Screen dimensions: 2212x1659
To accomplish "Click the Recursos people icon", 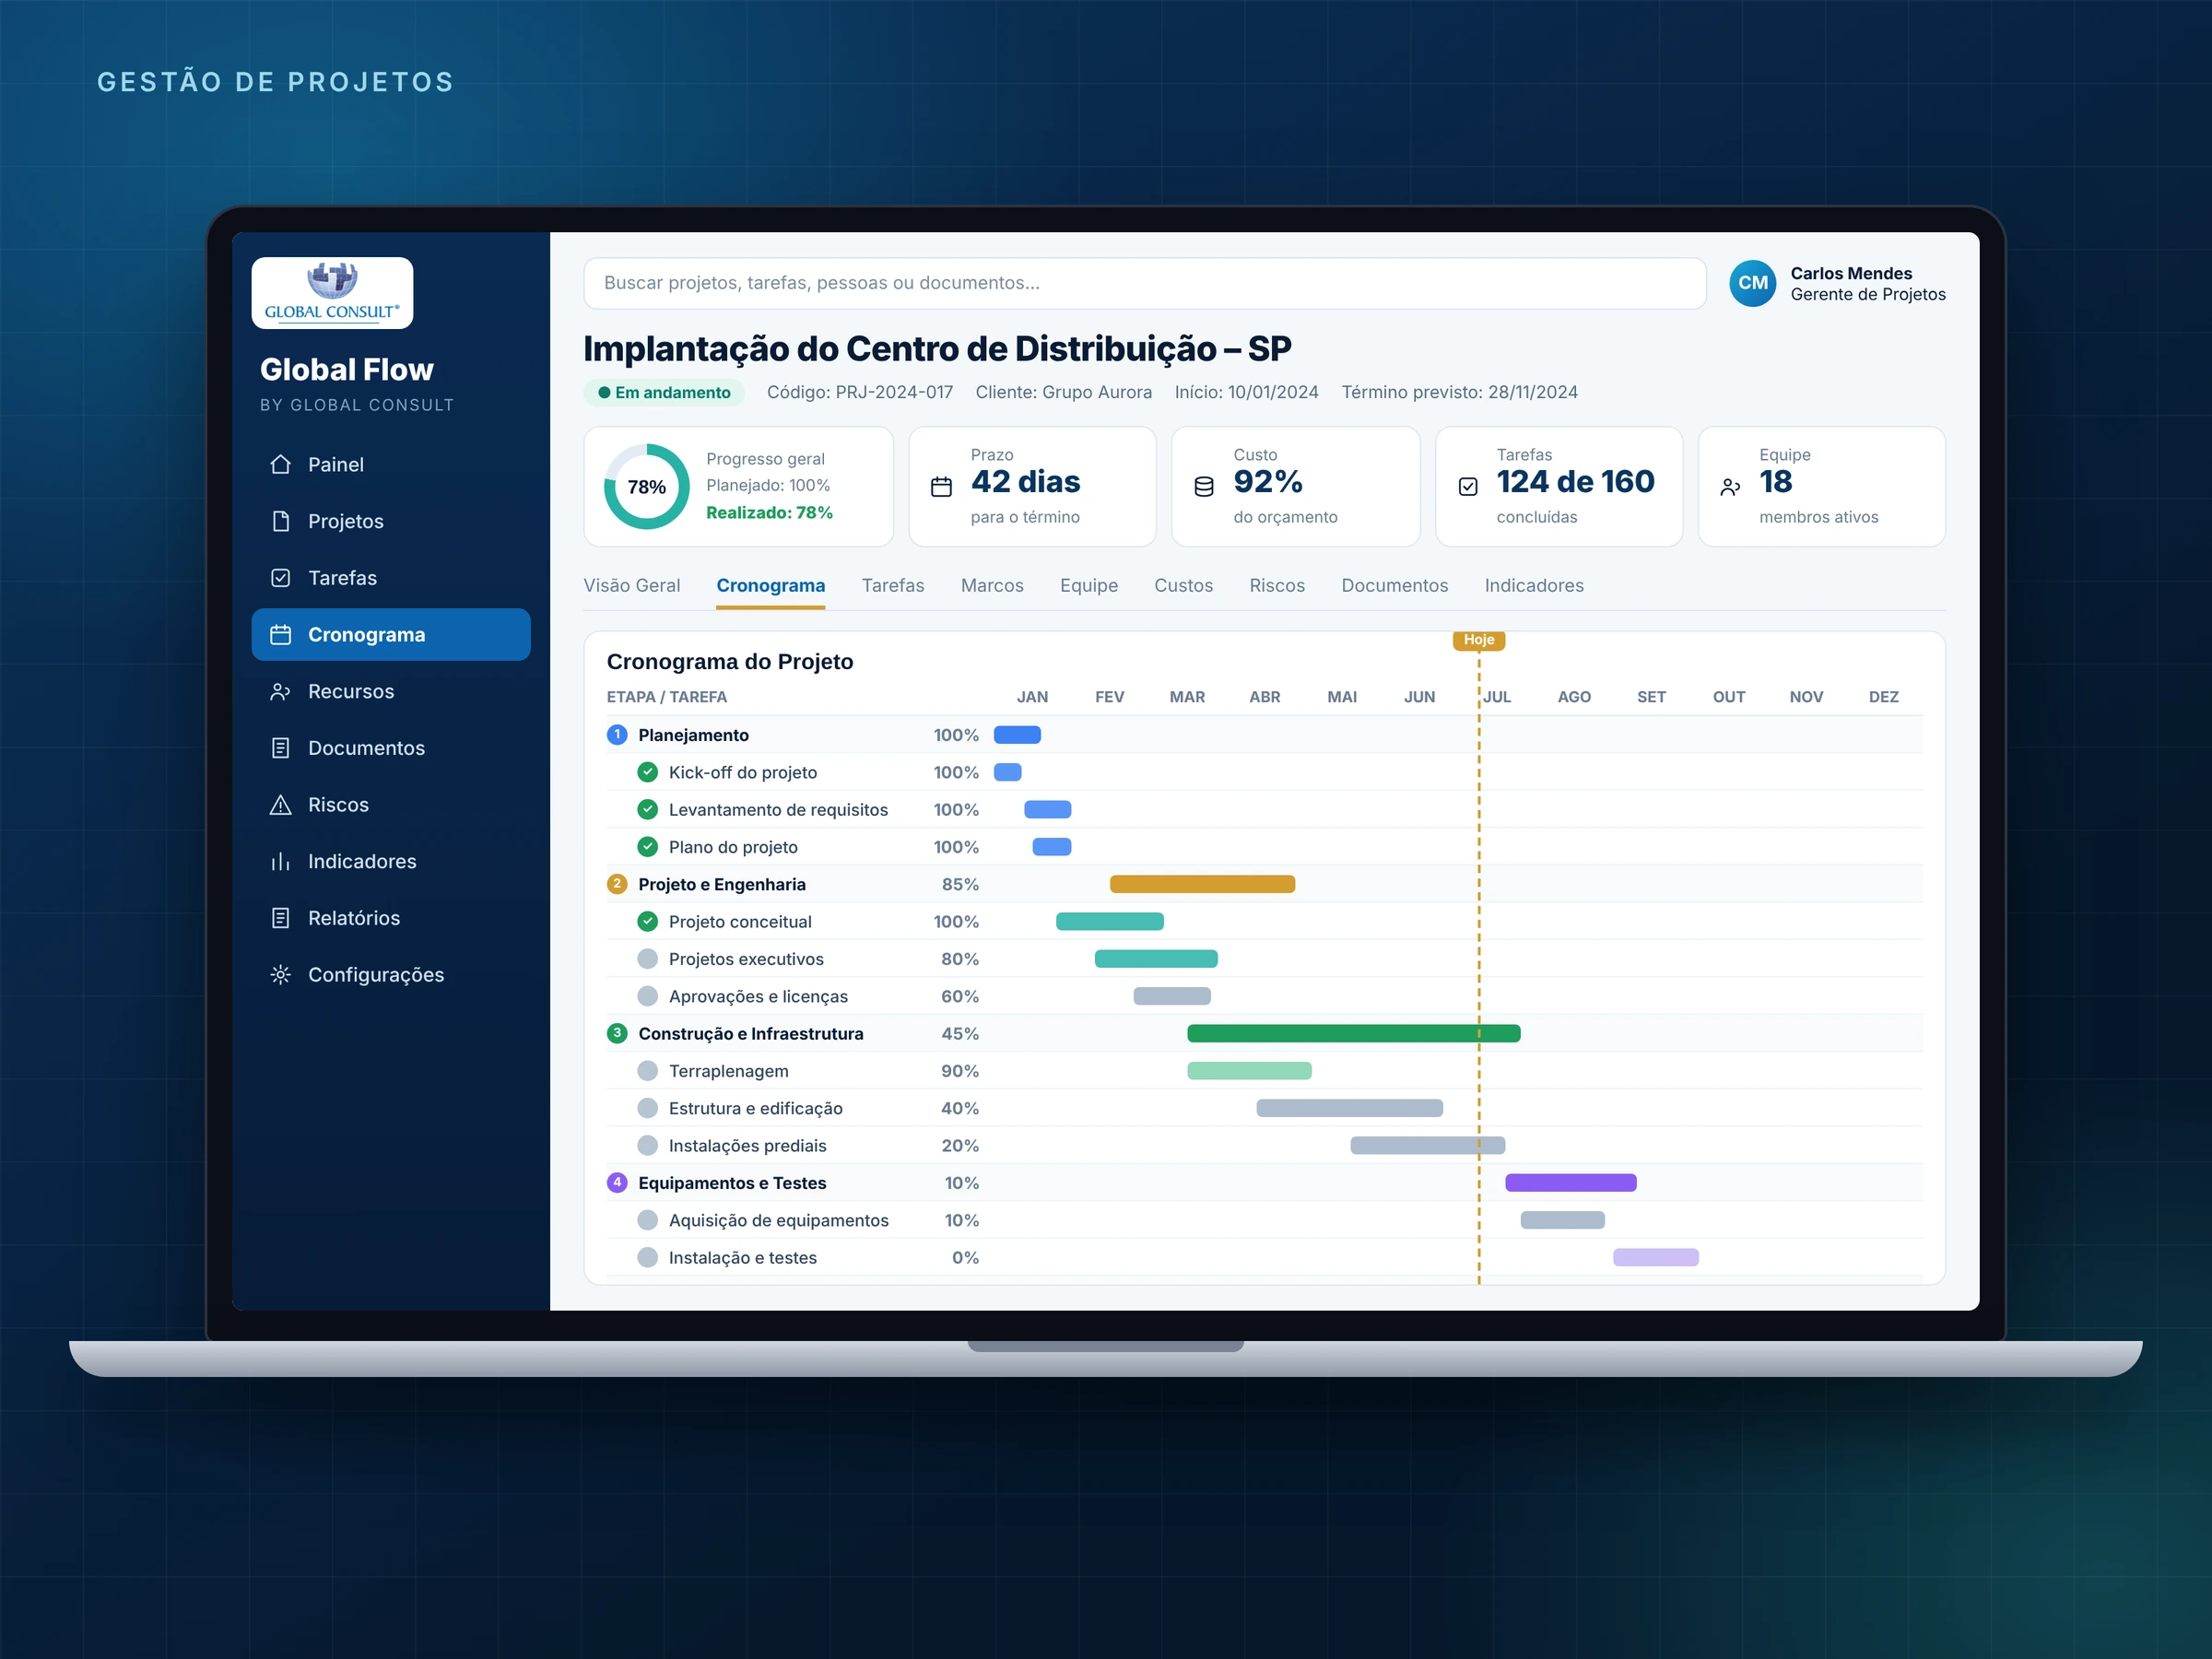I will pyautogui.click(x=281, y=691).
